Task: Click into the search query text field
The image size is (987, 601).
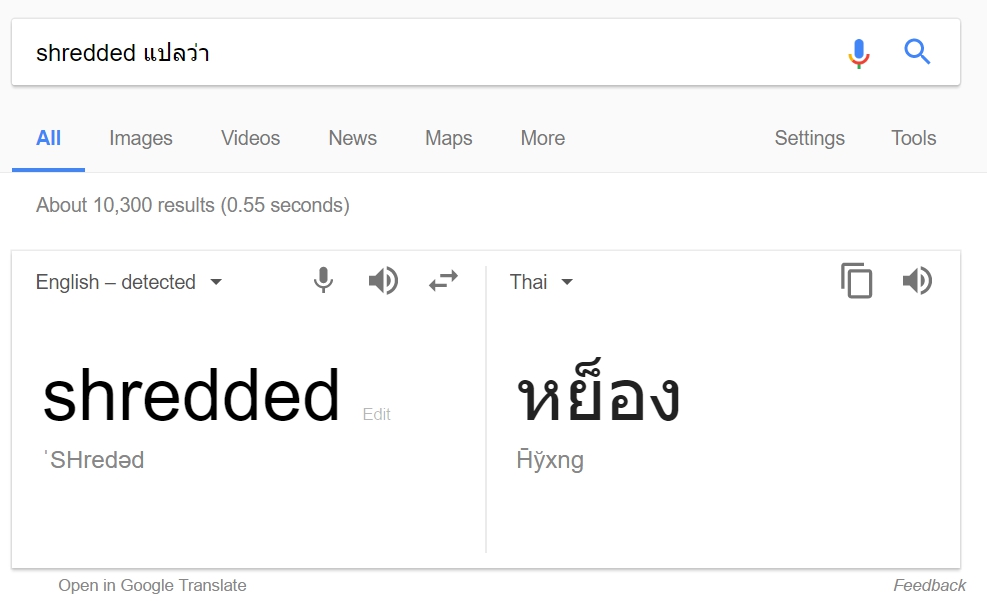Action: (434, 52)
